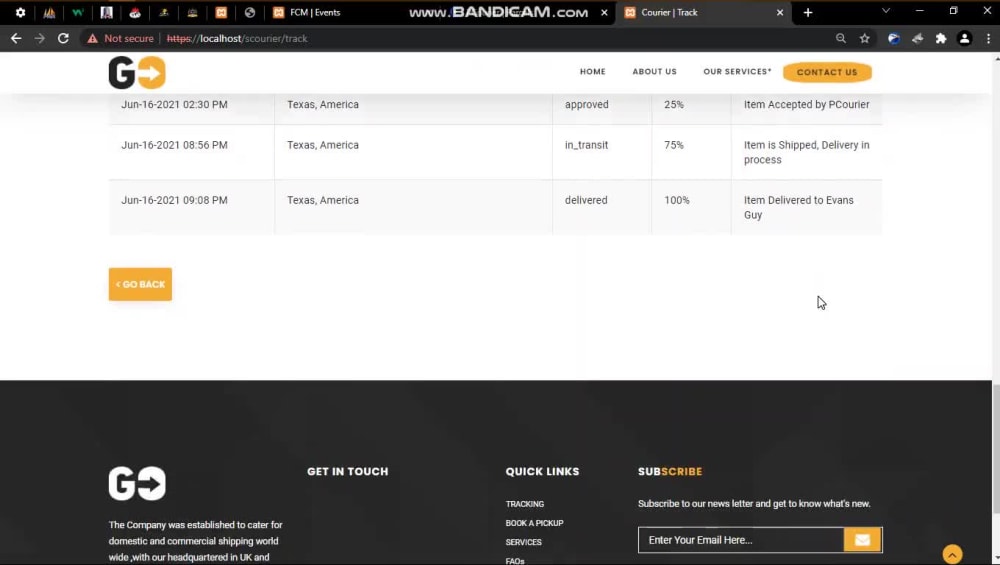Go forward in browser history

40,38
